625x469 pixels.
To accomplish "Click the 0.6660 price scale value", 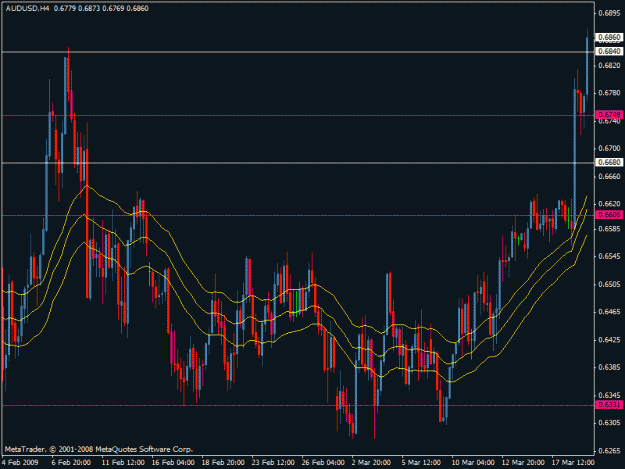I will pos(610,176).
